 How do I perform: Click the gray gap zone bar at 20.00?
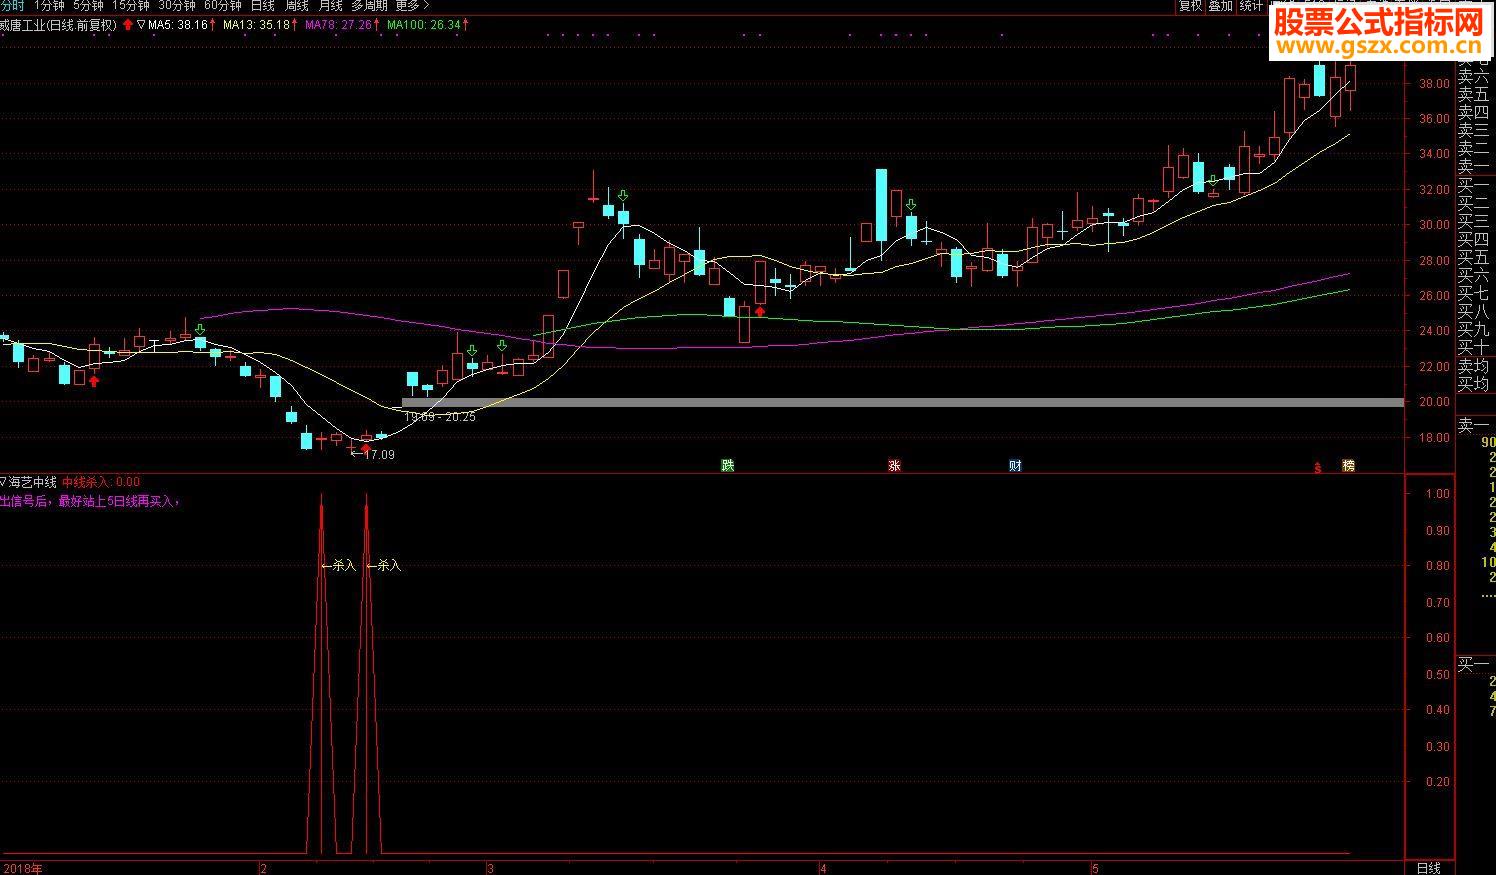[902, 402]
